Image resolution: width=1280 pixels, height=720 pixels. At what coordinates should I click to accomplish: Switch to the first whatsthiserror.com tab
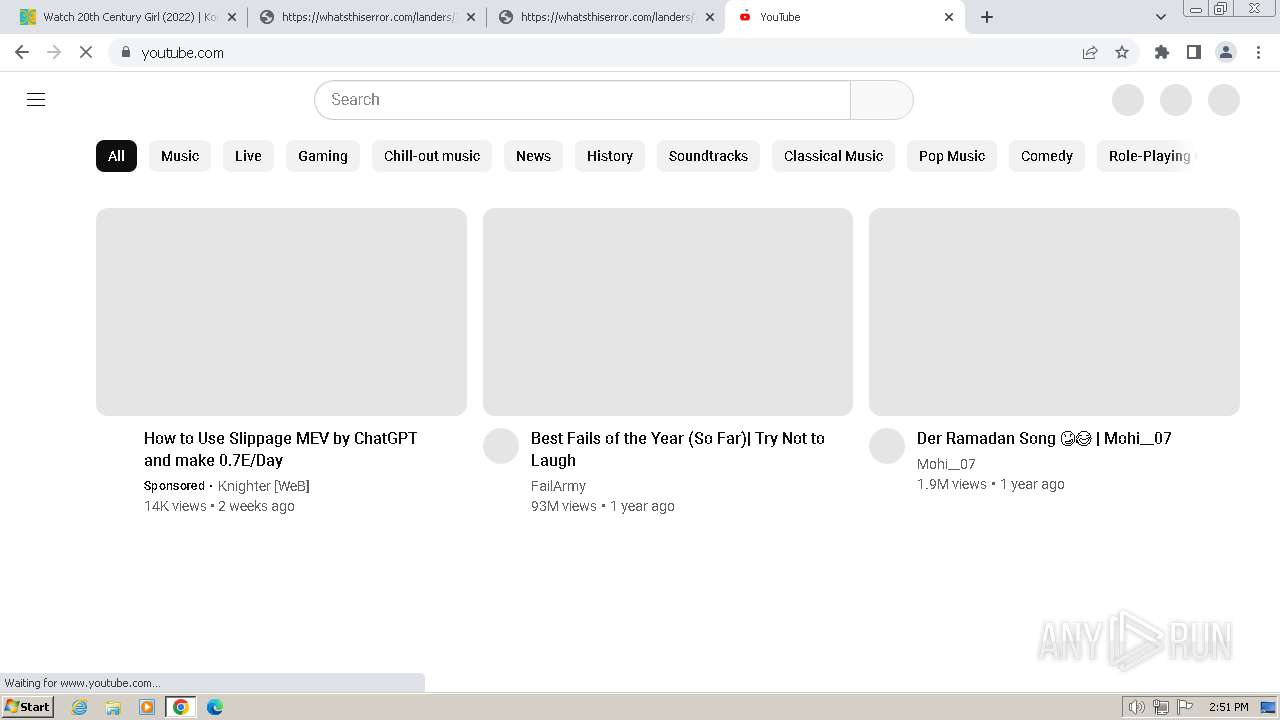click(366, 17)
